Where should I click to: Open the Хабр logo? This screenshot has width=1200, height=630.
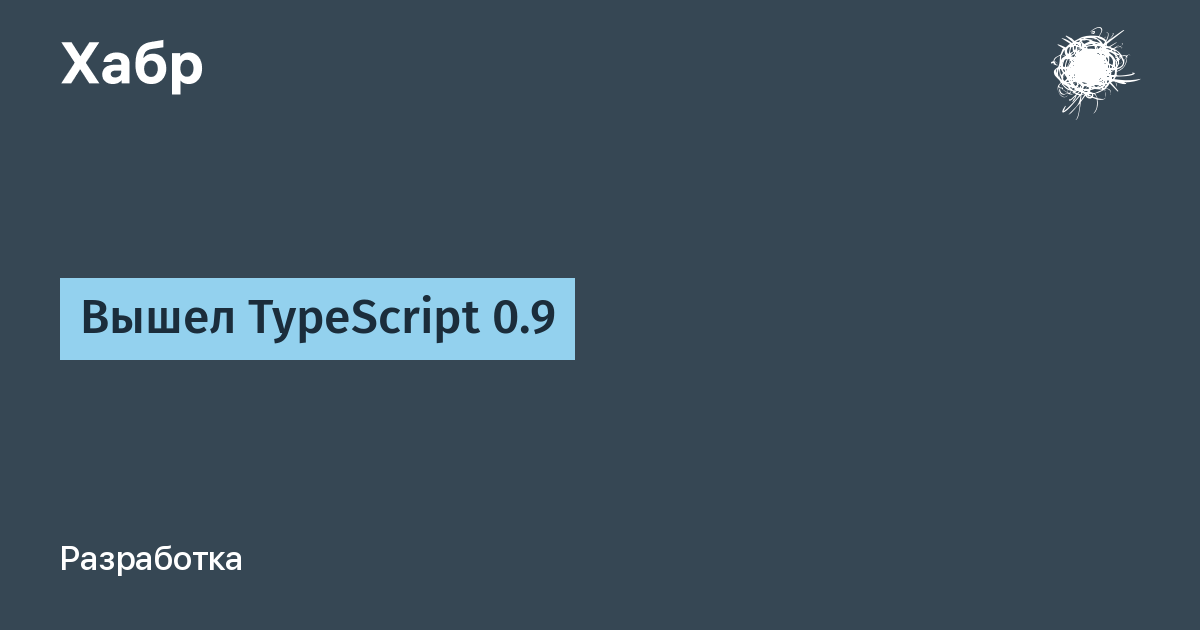(132, 65)
